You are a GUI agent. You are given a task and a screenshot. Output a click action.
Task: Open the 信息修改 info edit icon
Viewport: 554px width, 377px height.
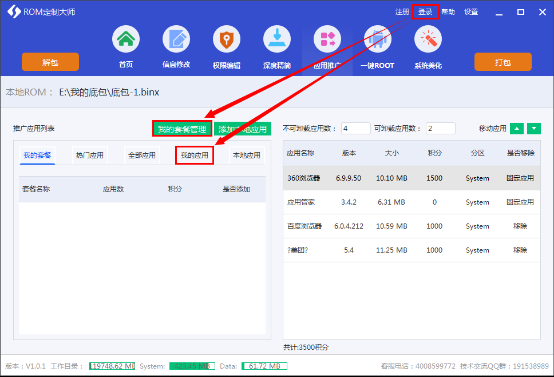pos(176,39)
